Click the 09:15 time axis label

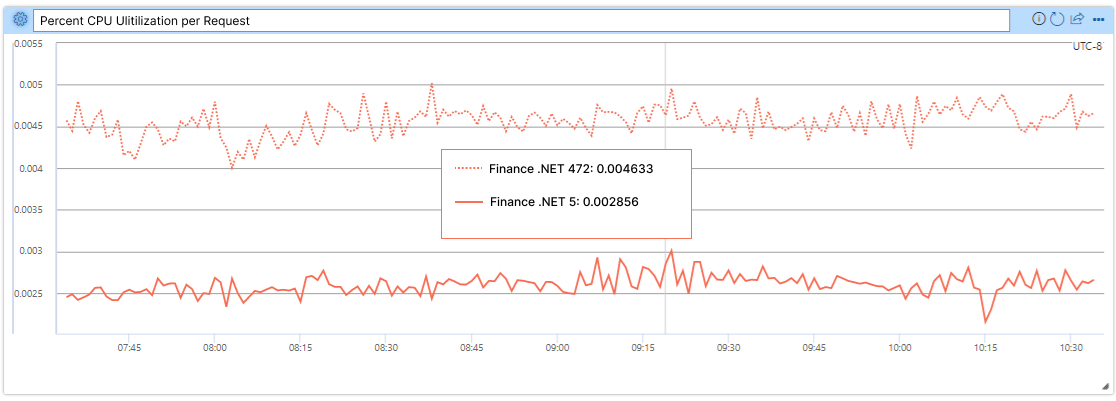[x=643, y=348]
